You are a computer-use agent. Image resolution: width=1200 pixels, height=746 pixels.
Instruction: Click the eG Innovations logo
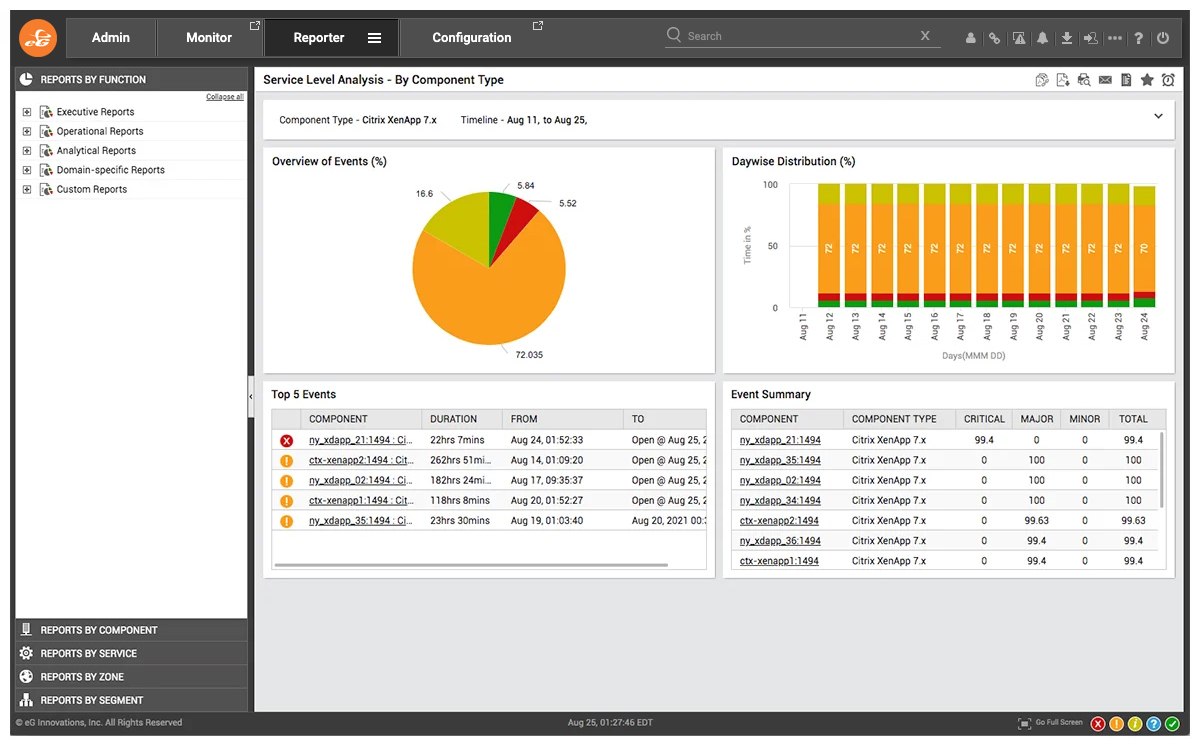coord(38,38)
